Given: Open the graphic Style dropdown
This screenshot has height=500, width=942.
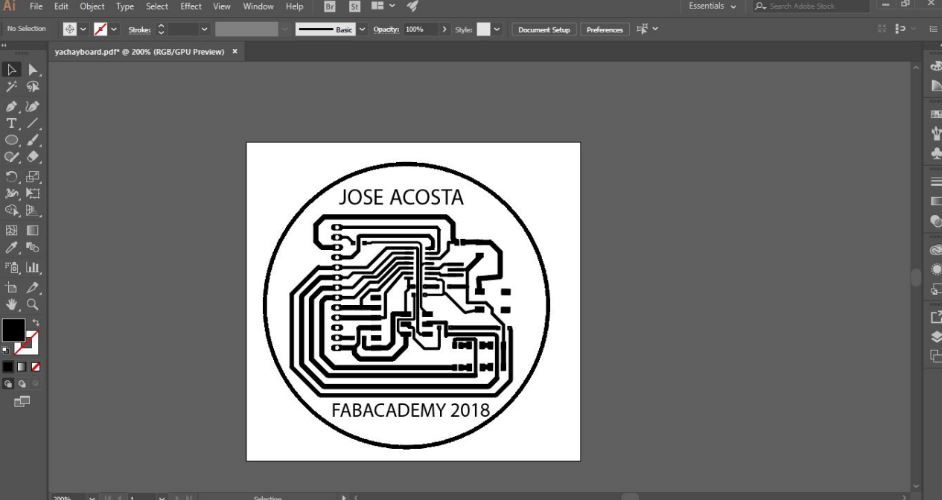Looking at the screenshot, I should [497, 29].
